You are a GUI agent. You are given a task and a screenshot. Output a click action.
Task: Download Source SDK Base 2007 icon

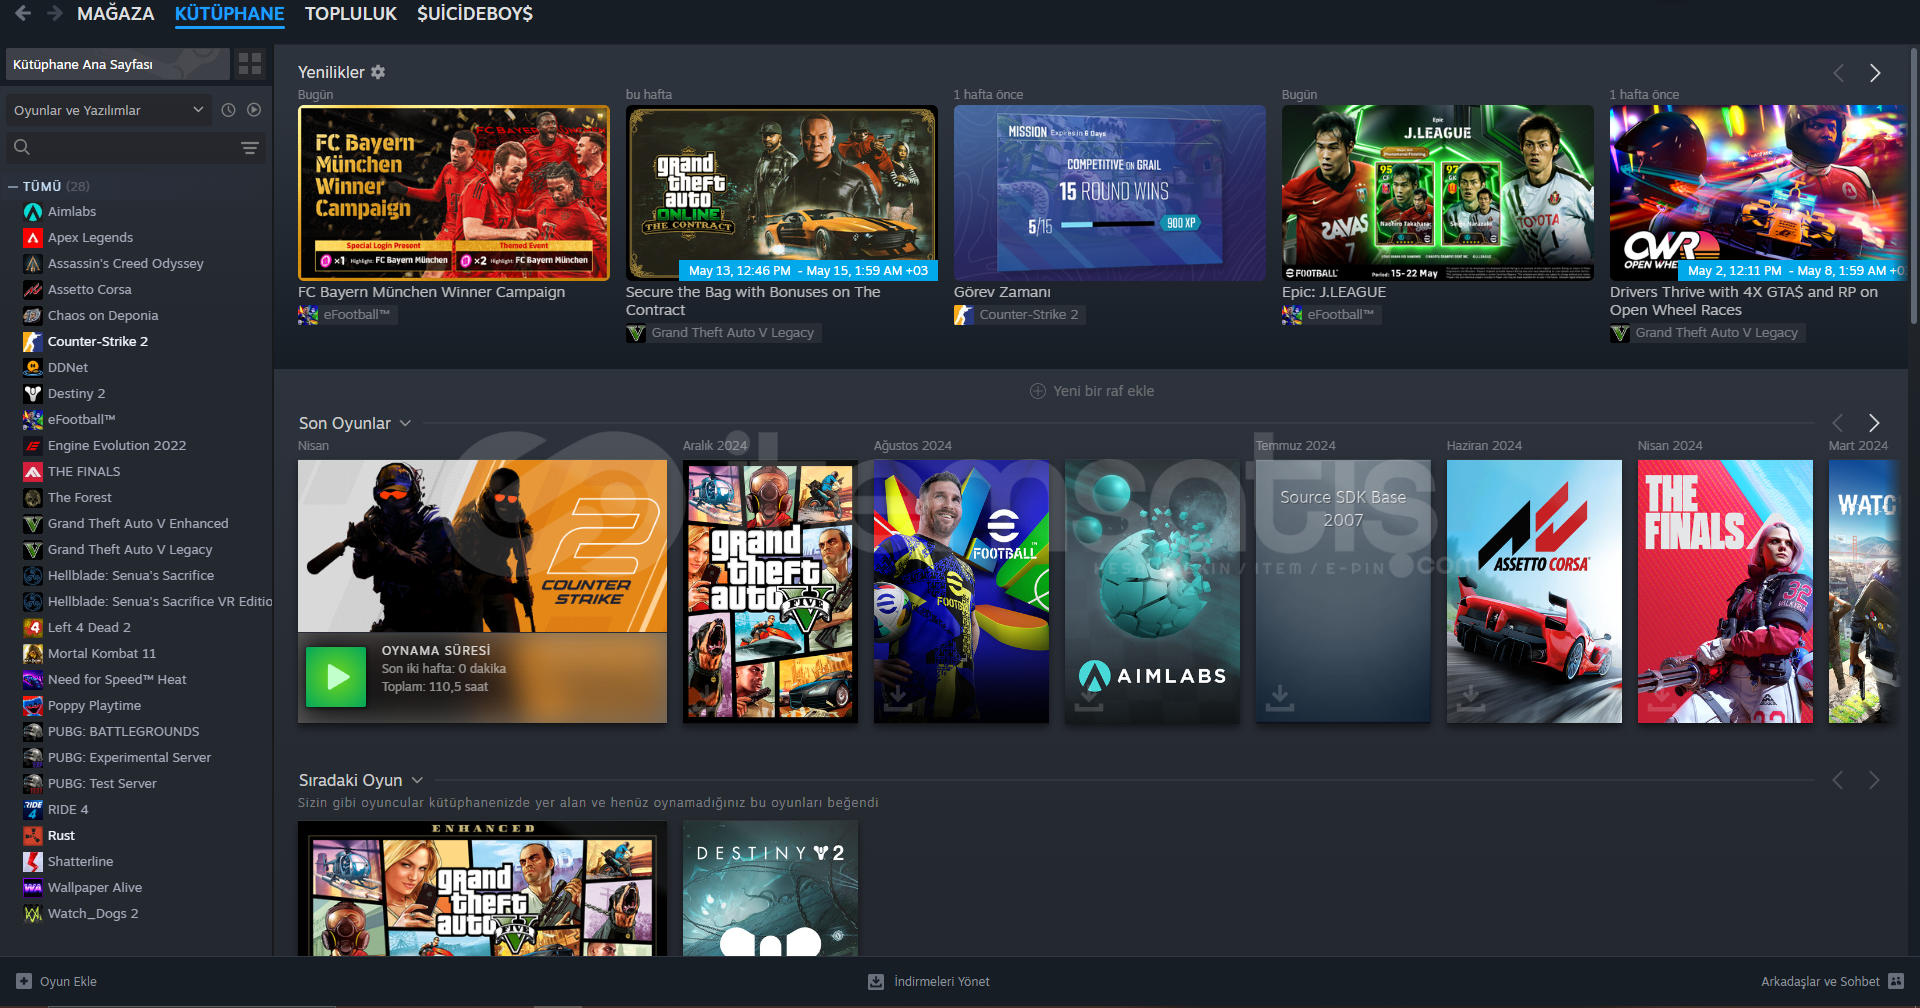coord(1279,697)
